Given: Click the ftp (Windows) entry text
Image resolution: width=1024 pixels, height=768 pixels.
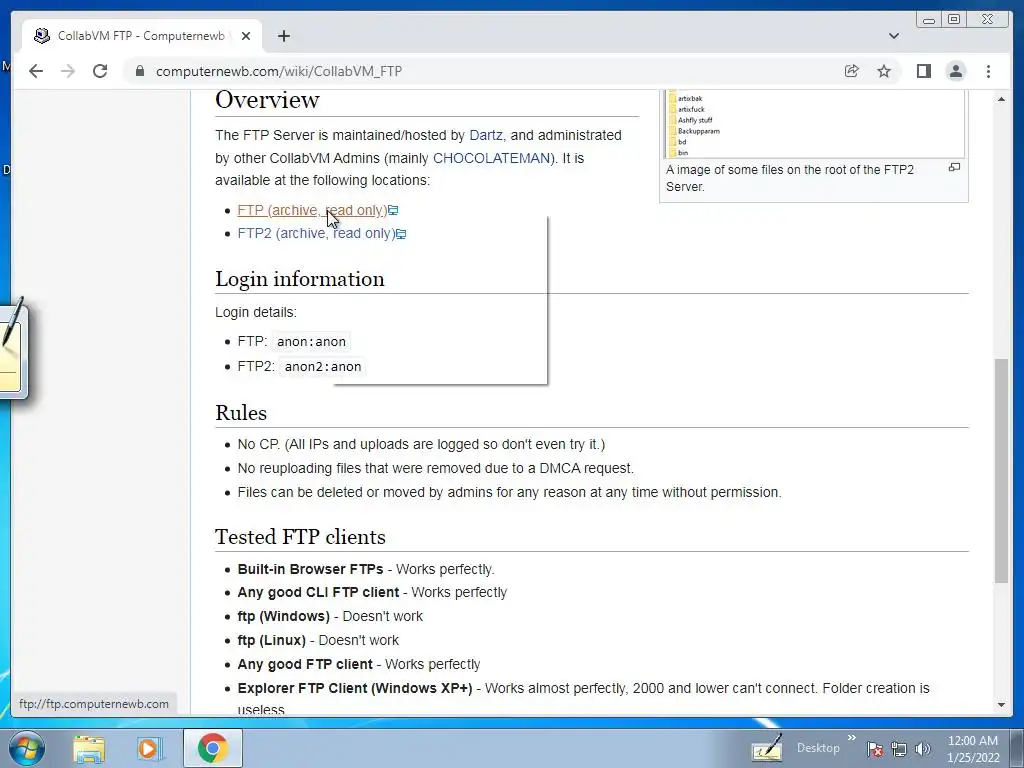Looking at the screenshot, I should [x=283, y=616].
